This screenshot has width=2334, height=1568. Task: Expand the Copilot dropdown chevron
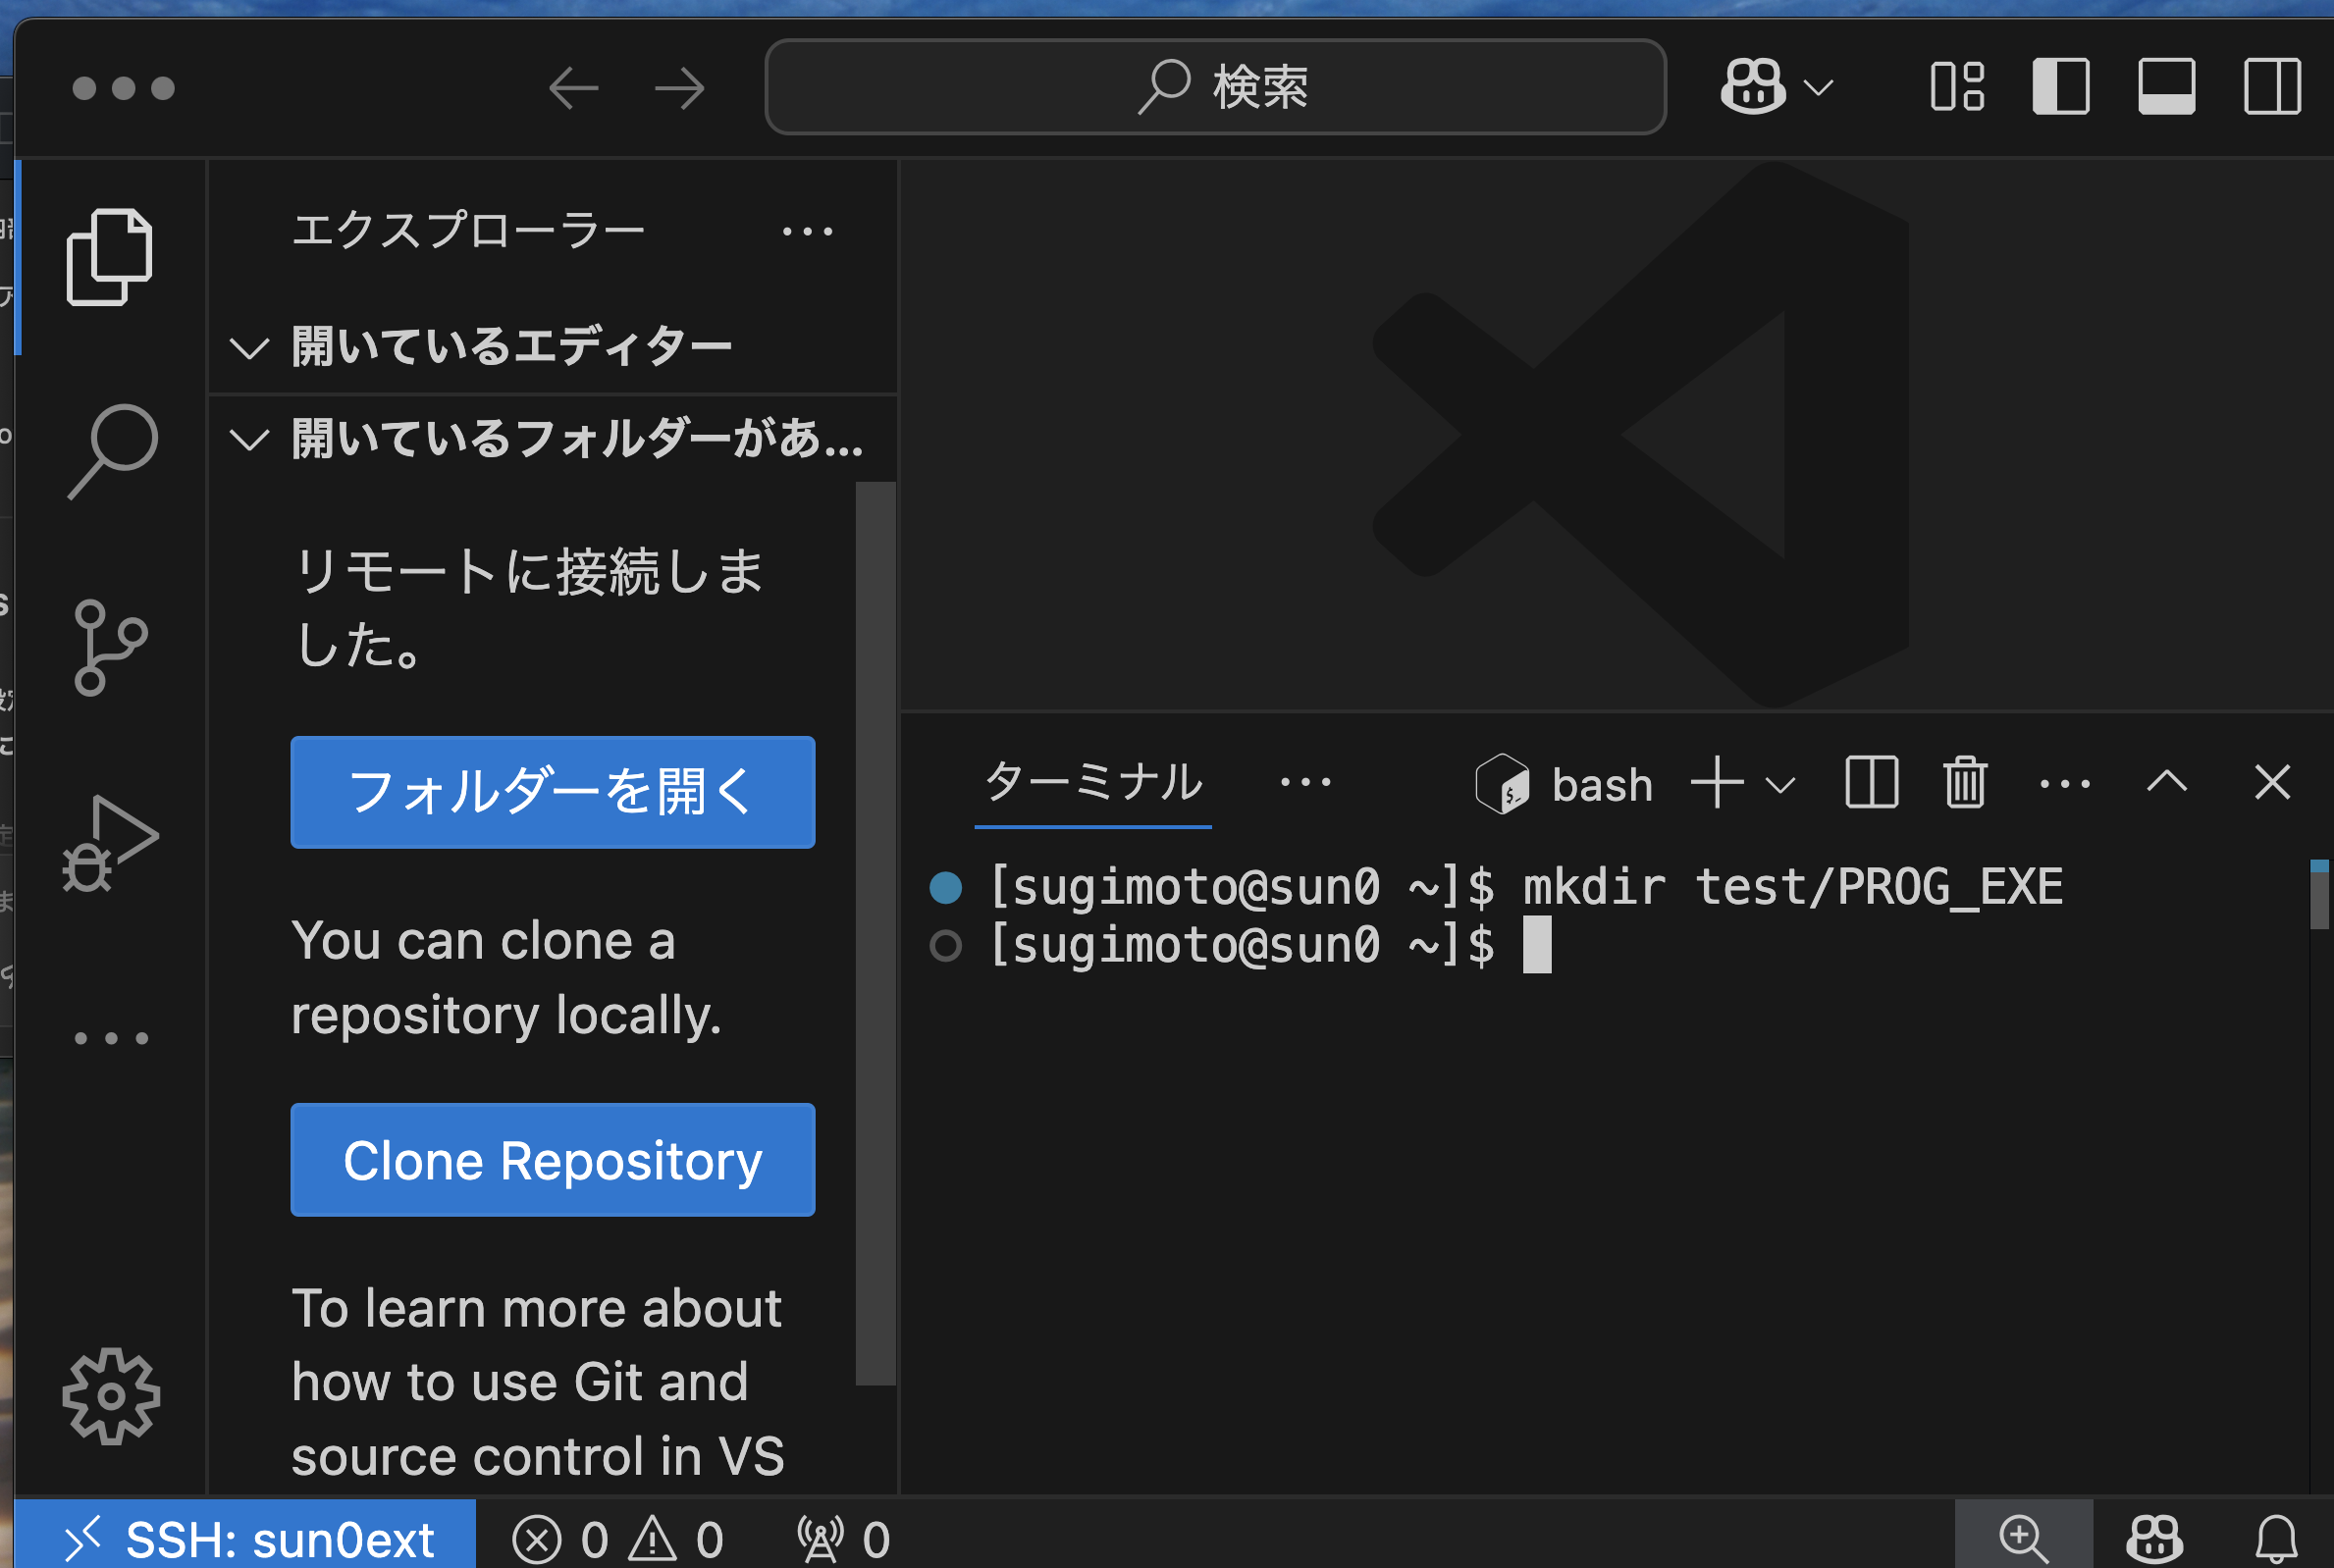coord(1819,88)
